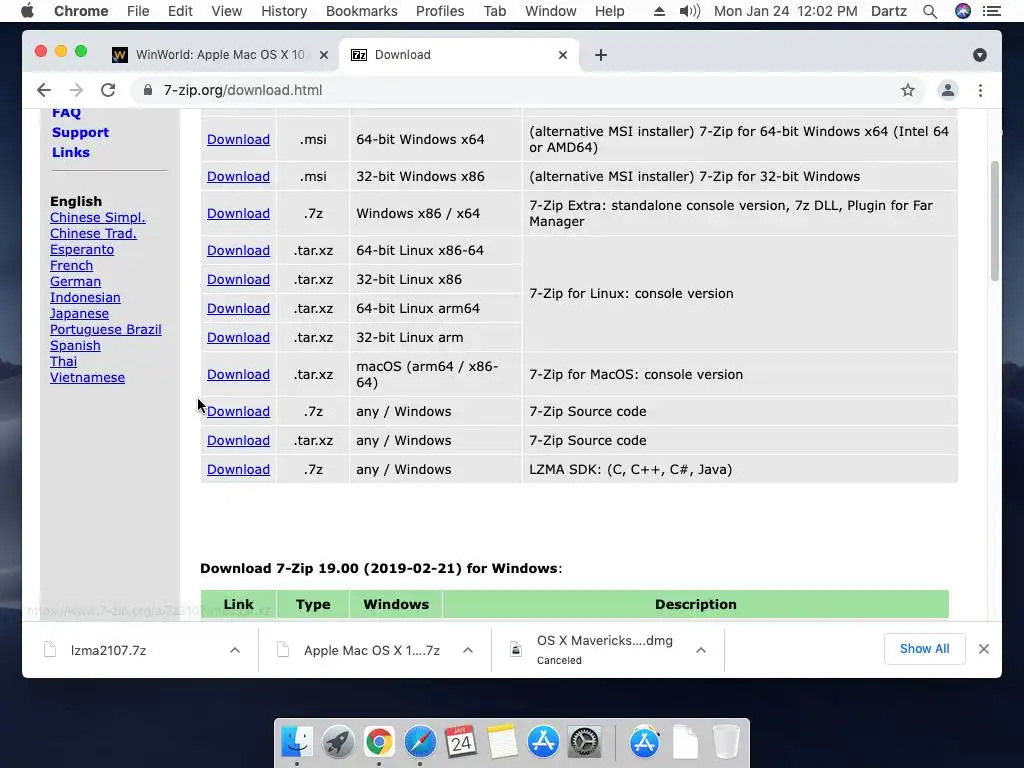Open Spotlight search in the menu bar
1024x768 pixels.
pyautogui.click(x=930, y=11)
